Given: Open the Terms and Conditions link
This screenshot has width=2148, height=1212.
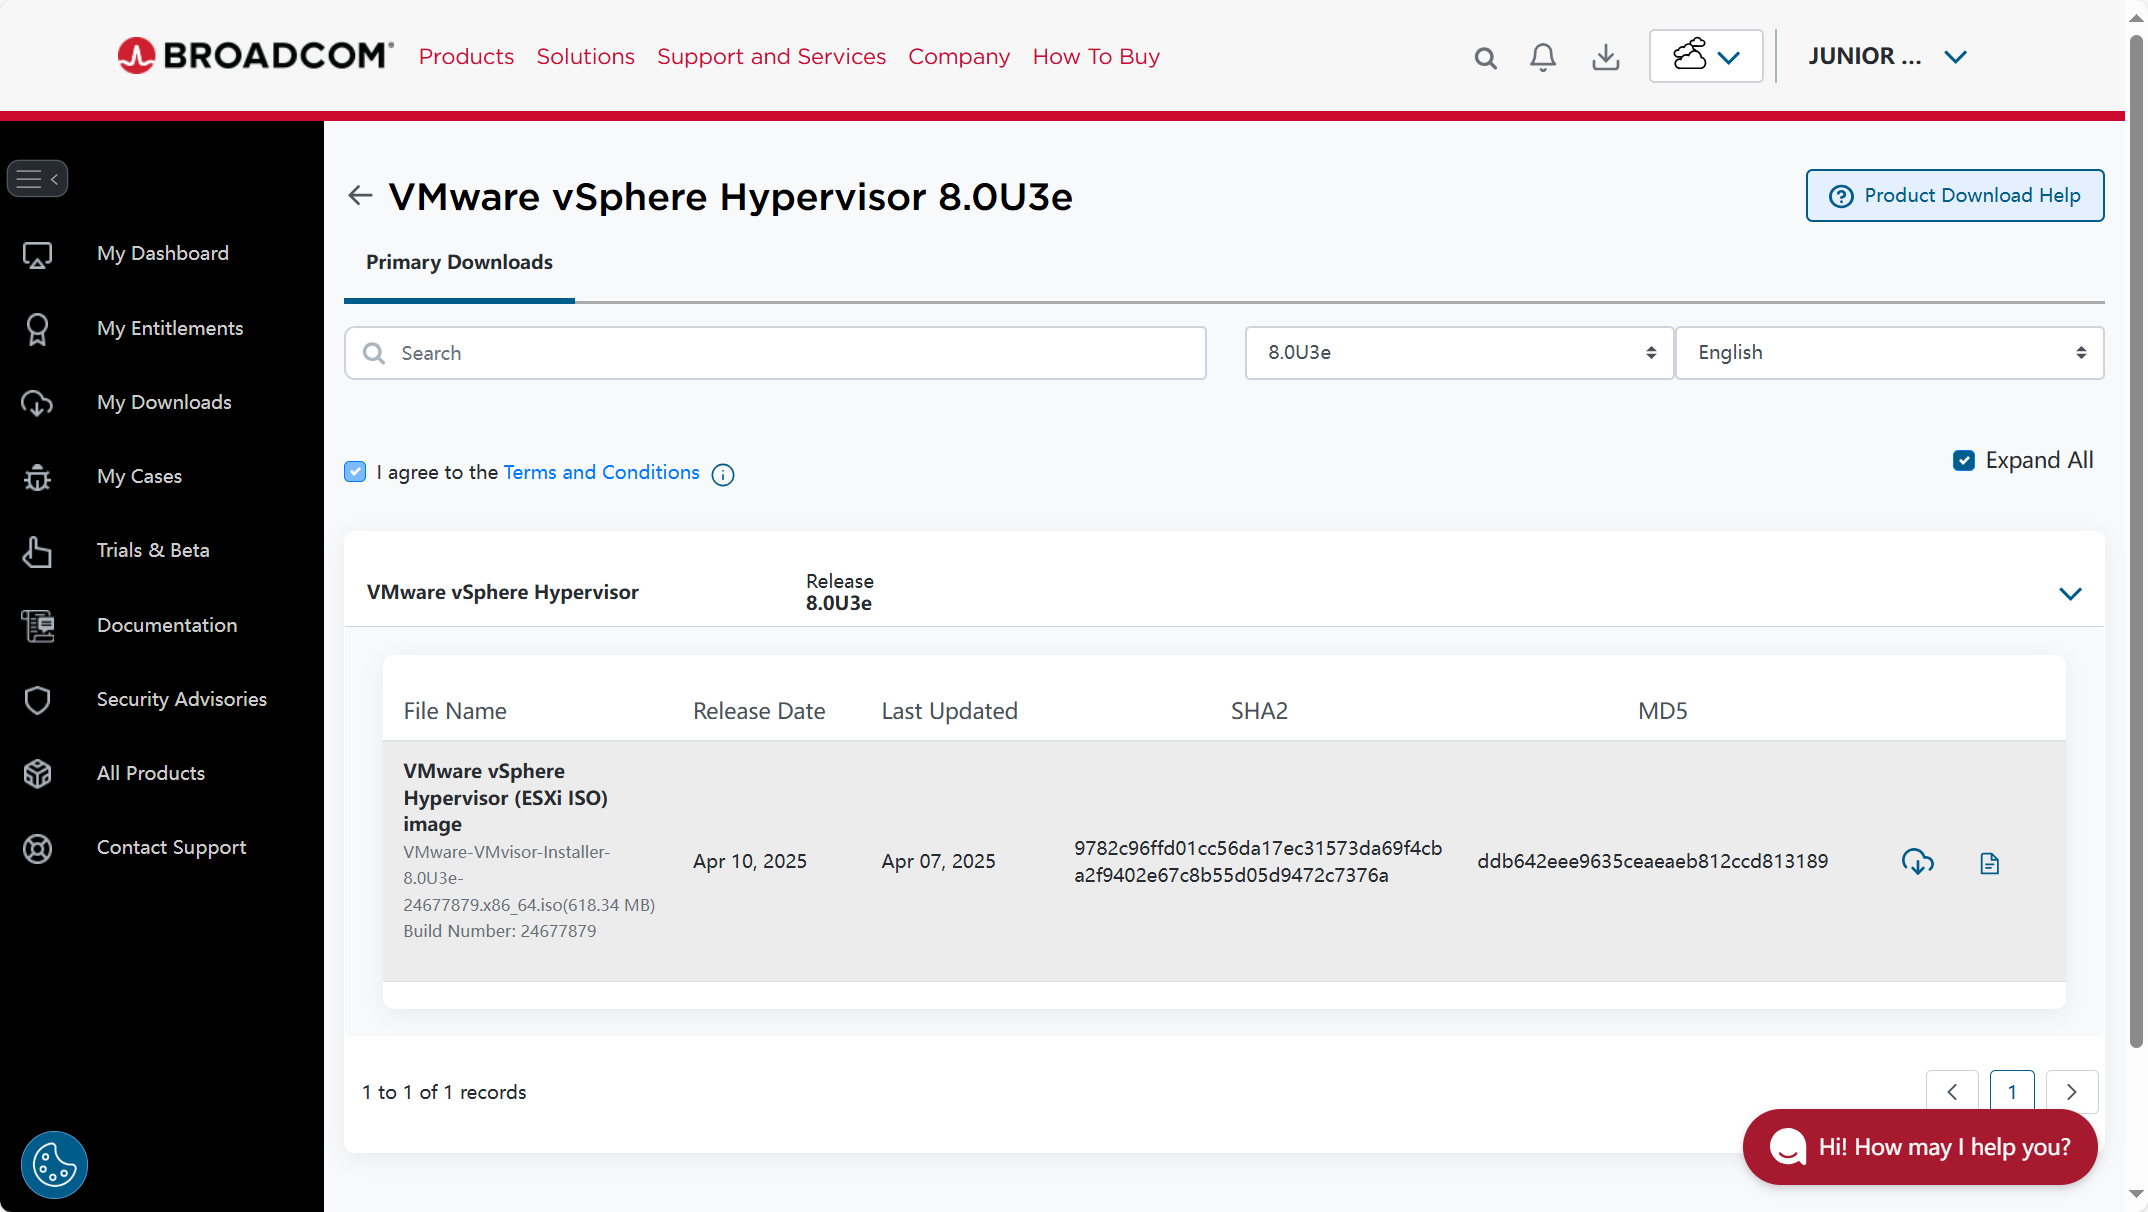Looking at the screenshot, I should tap(601, 472).
